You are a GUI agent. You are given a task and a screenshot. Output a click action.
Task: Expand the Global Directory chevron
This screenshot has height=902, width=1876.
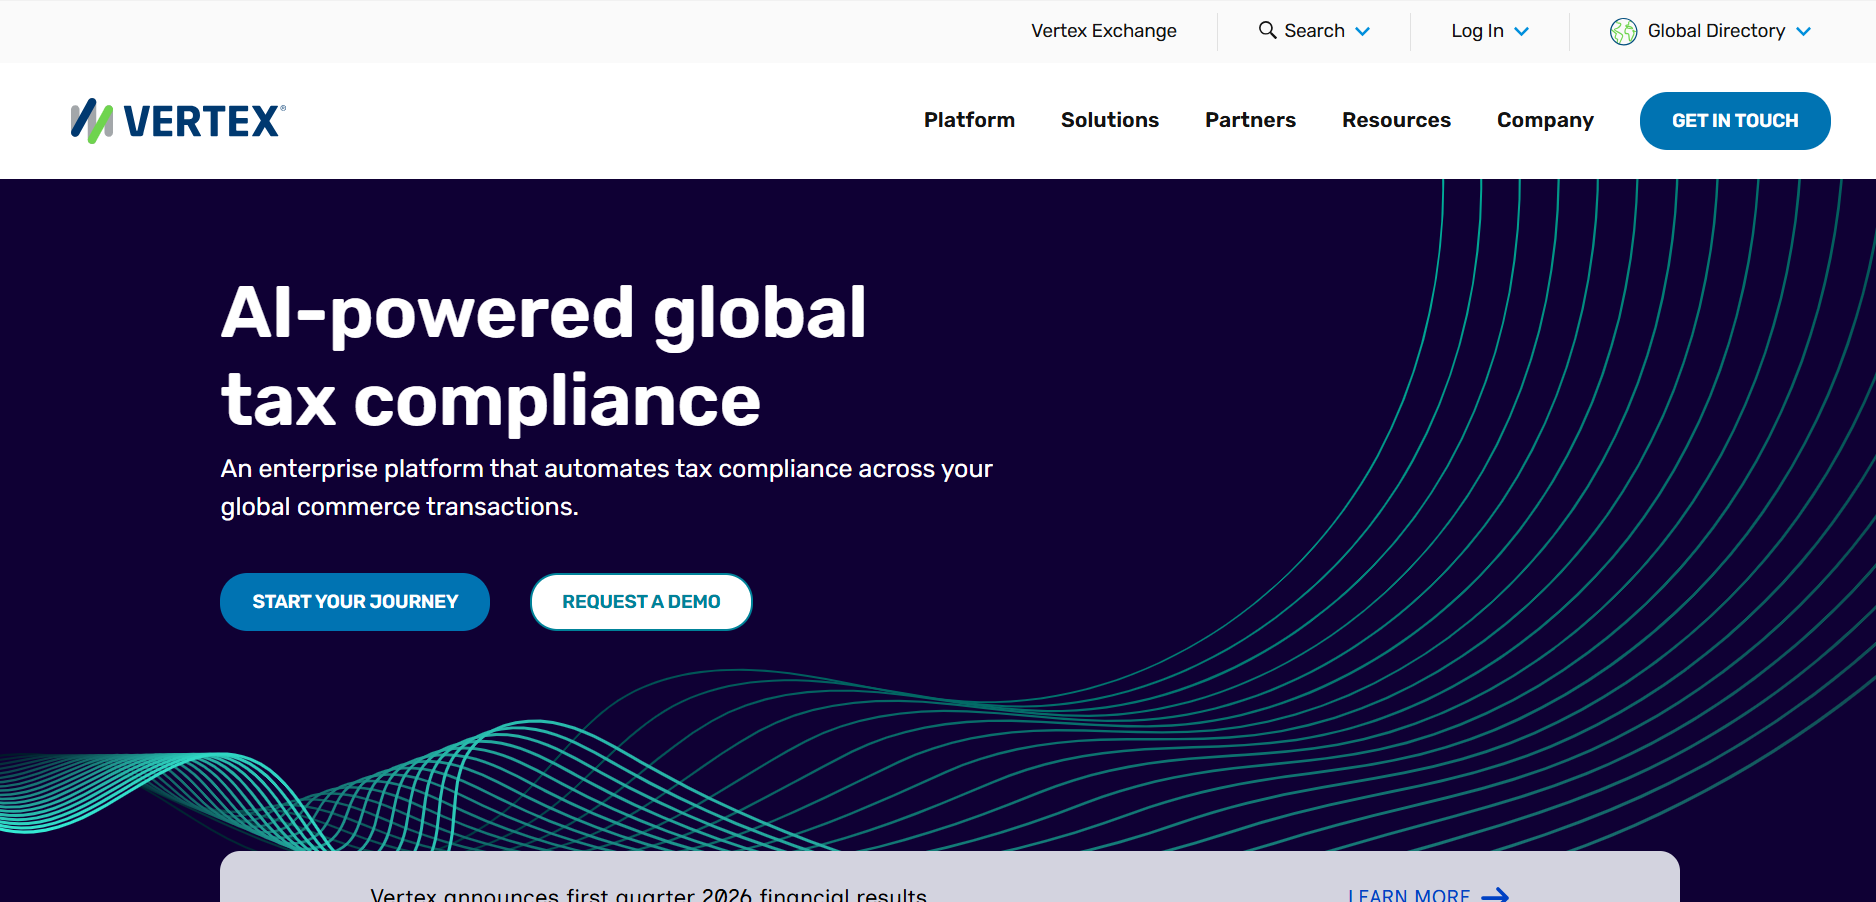[1803, 32]
